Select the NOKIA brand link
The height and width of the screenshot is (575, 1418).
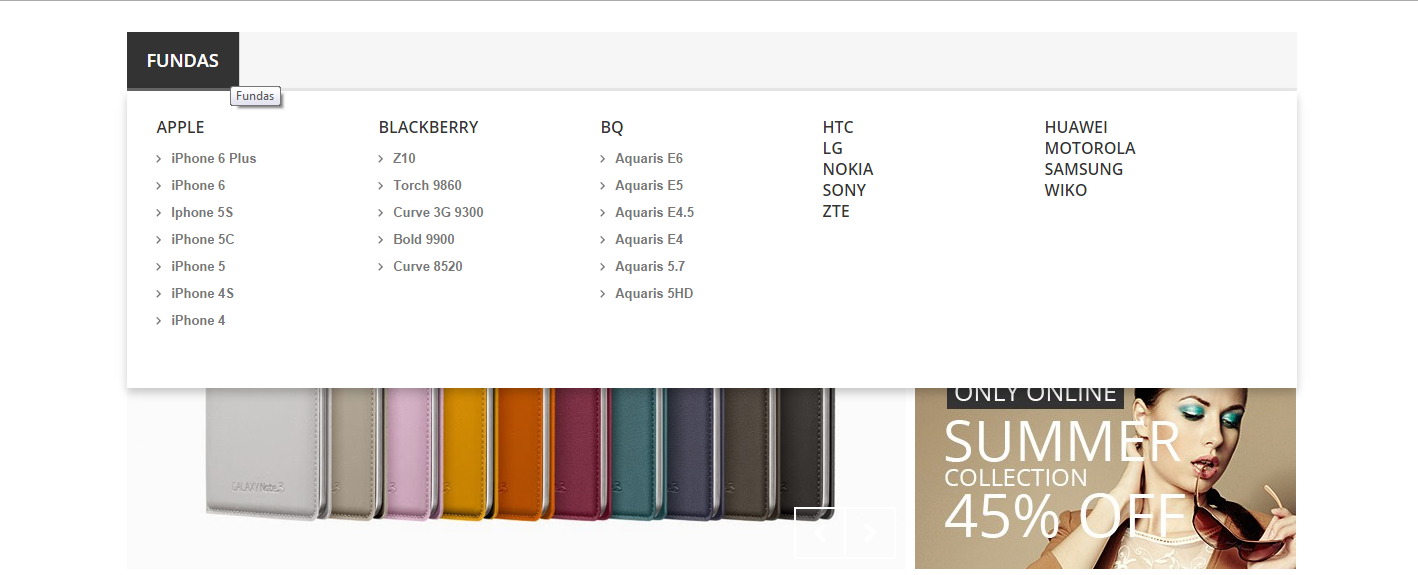[x=848, y=169]
